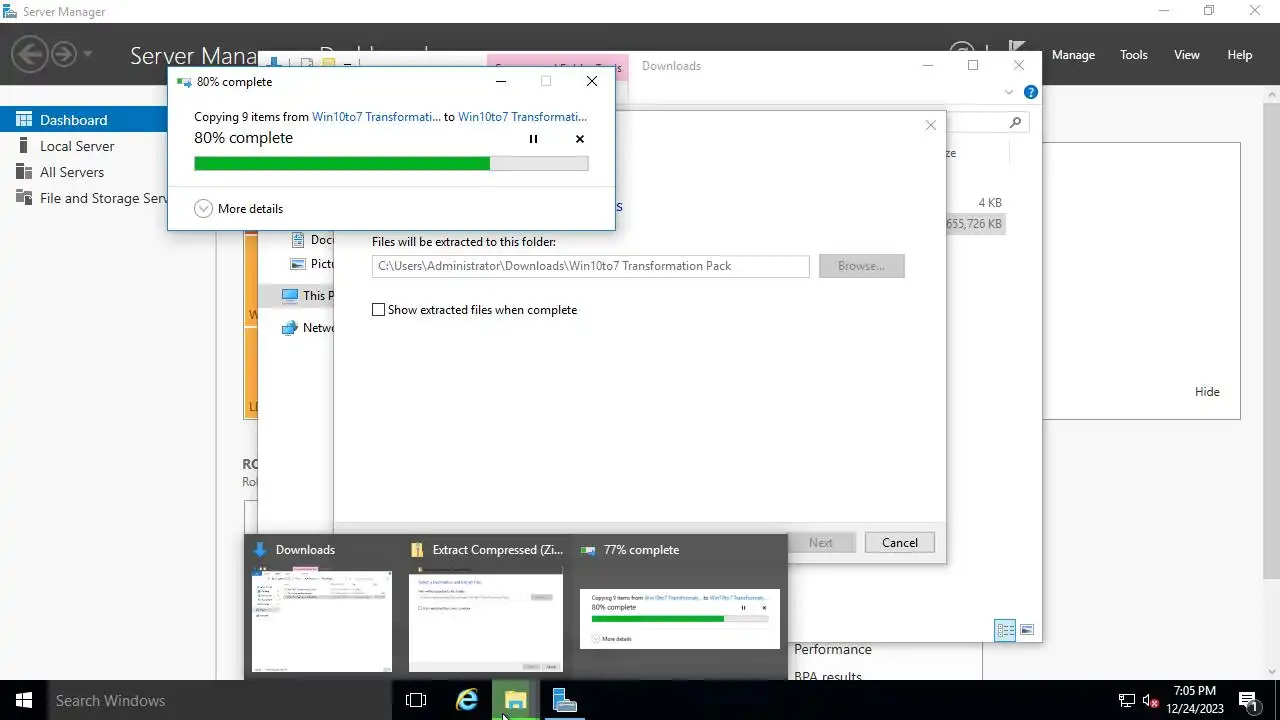Click Dashboard icon in sidebar
The width and height of the screenshot is (1280, 720).
(x=23, y=120)
